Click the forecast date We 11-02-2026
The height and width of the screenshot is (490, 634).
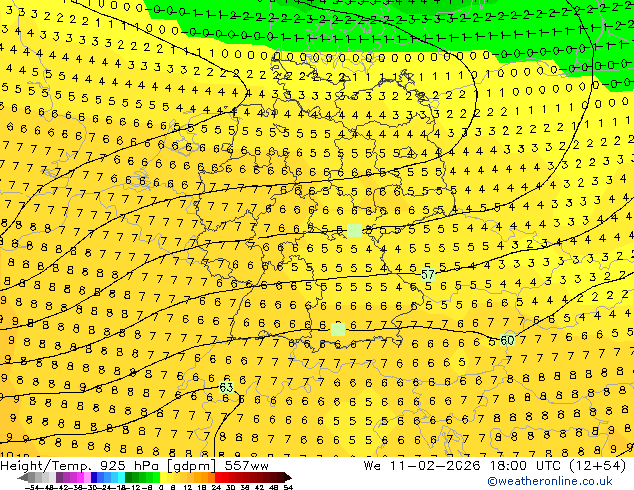(x=423, y=466)
